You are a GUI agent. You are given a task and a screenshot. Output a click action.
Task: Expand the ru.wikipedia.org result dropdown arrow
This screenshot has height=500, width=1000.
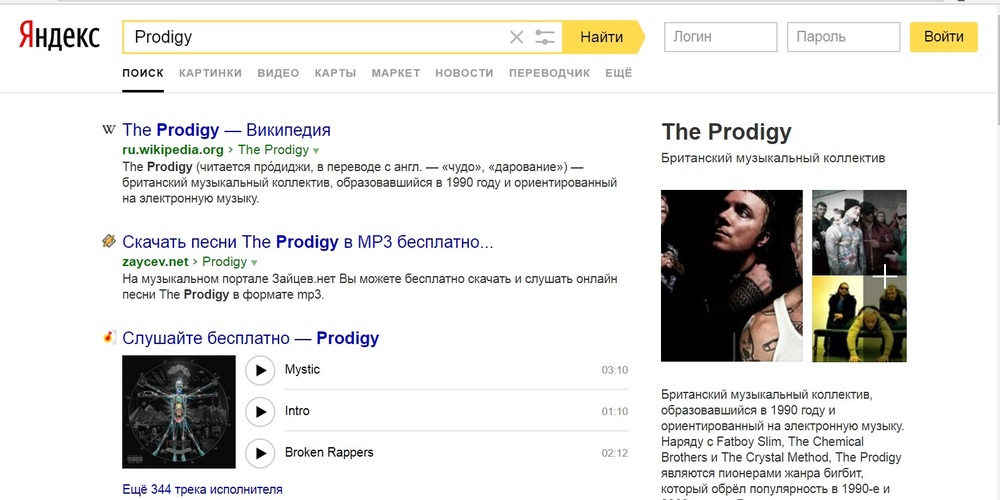click(314, 151)
